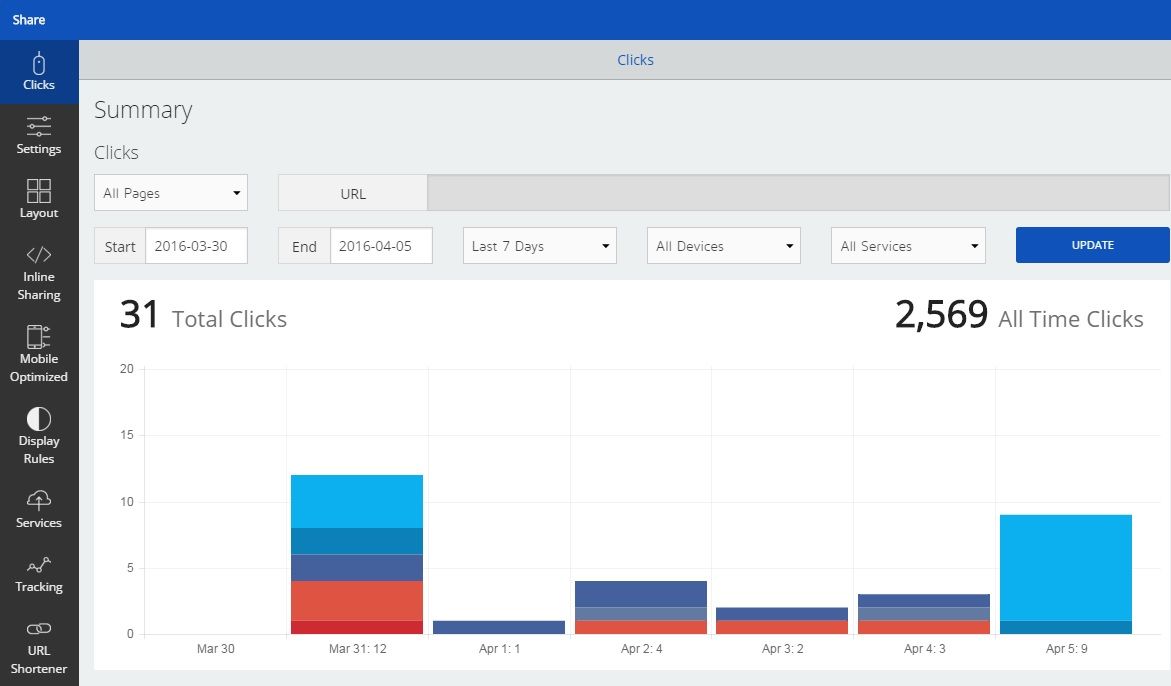Click the URL text field
The image size is (1171, 686).
click(797, 193)
